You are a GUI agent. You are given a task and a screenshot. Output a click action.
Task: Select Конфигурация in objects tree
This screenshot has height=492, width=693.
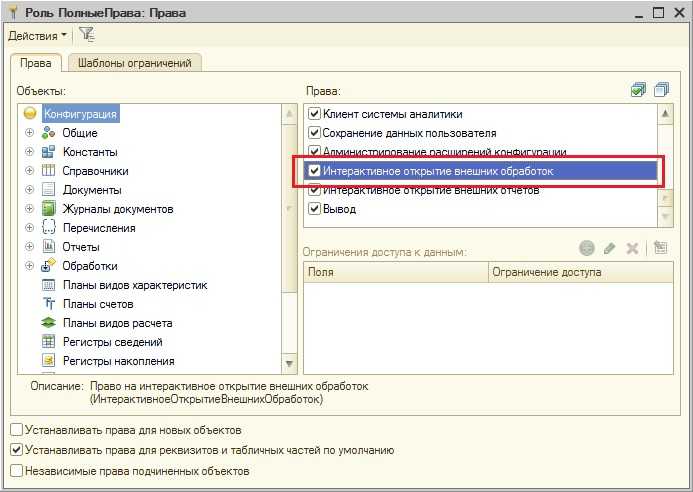click(80, 114)
